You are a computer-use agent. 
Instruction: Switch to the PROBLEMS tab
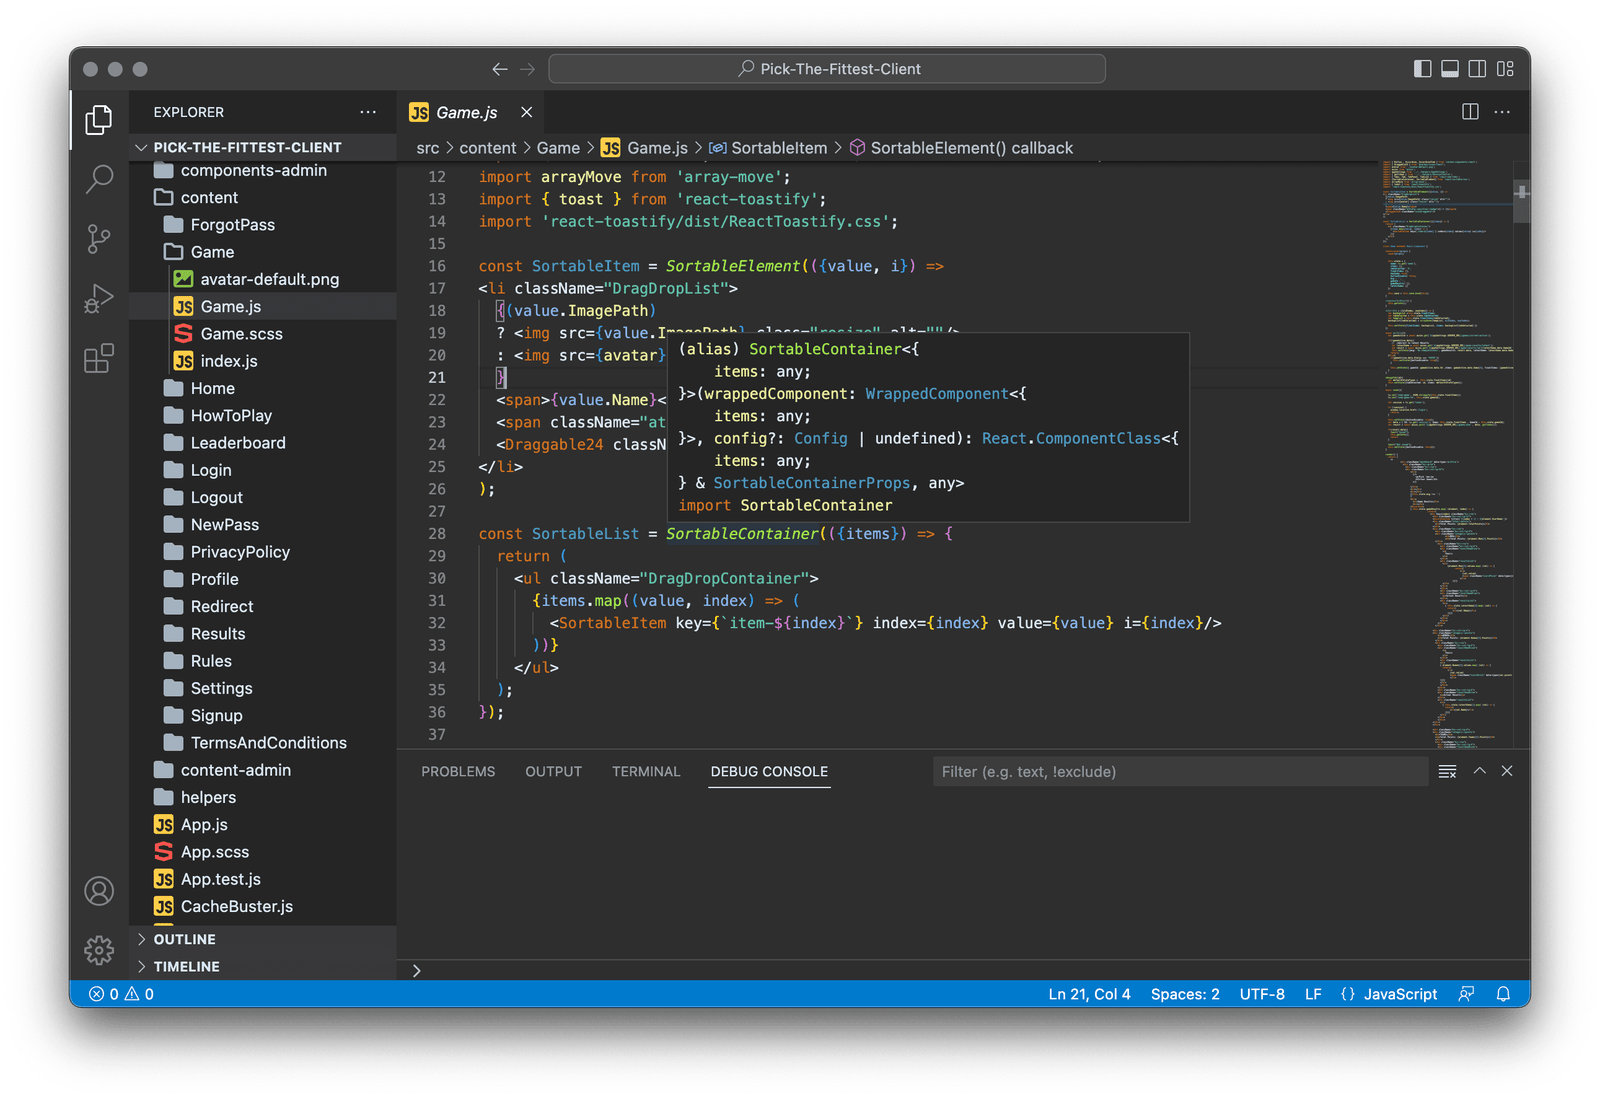tap(458, 771)
